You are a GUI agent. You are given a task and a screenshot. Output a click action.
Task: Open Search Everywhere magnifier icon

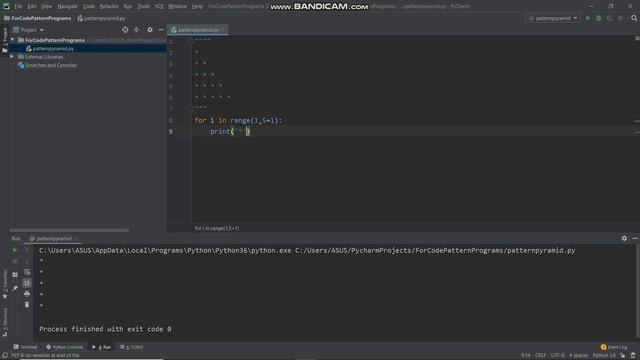pos(634,18)
